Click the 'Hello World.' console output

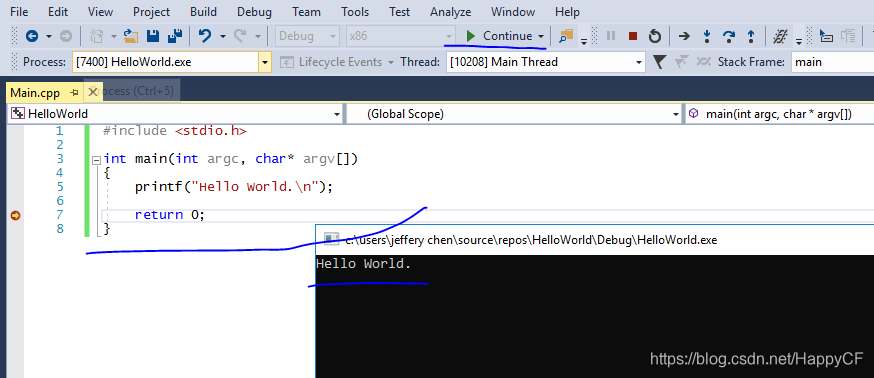point(363,264)
